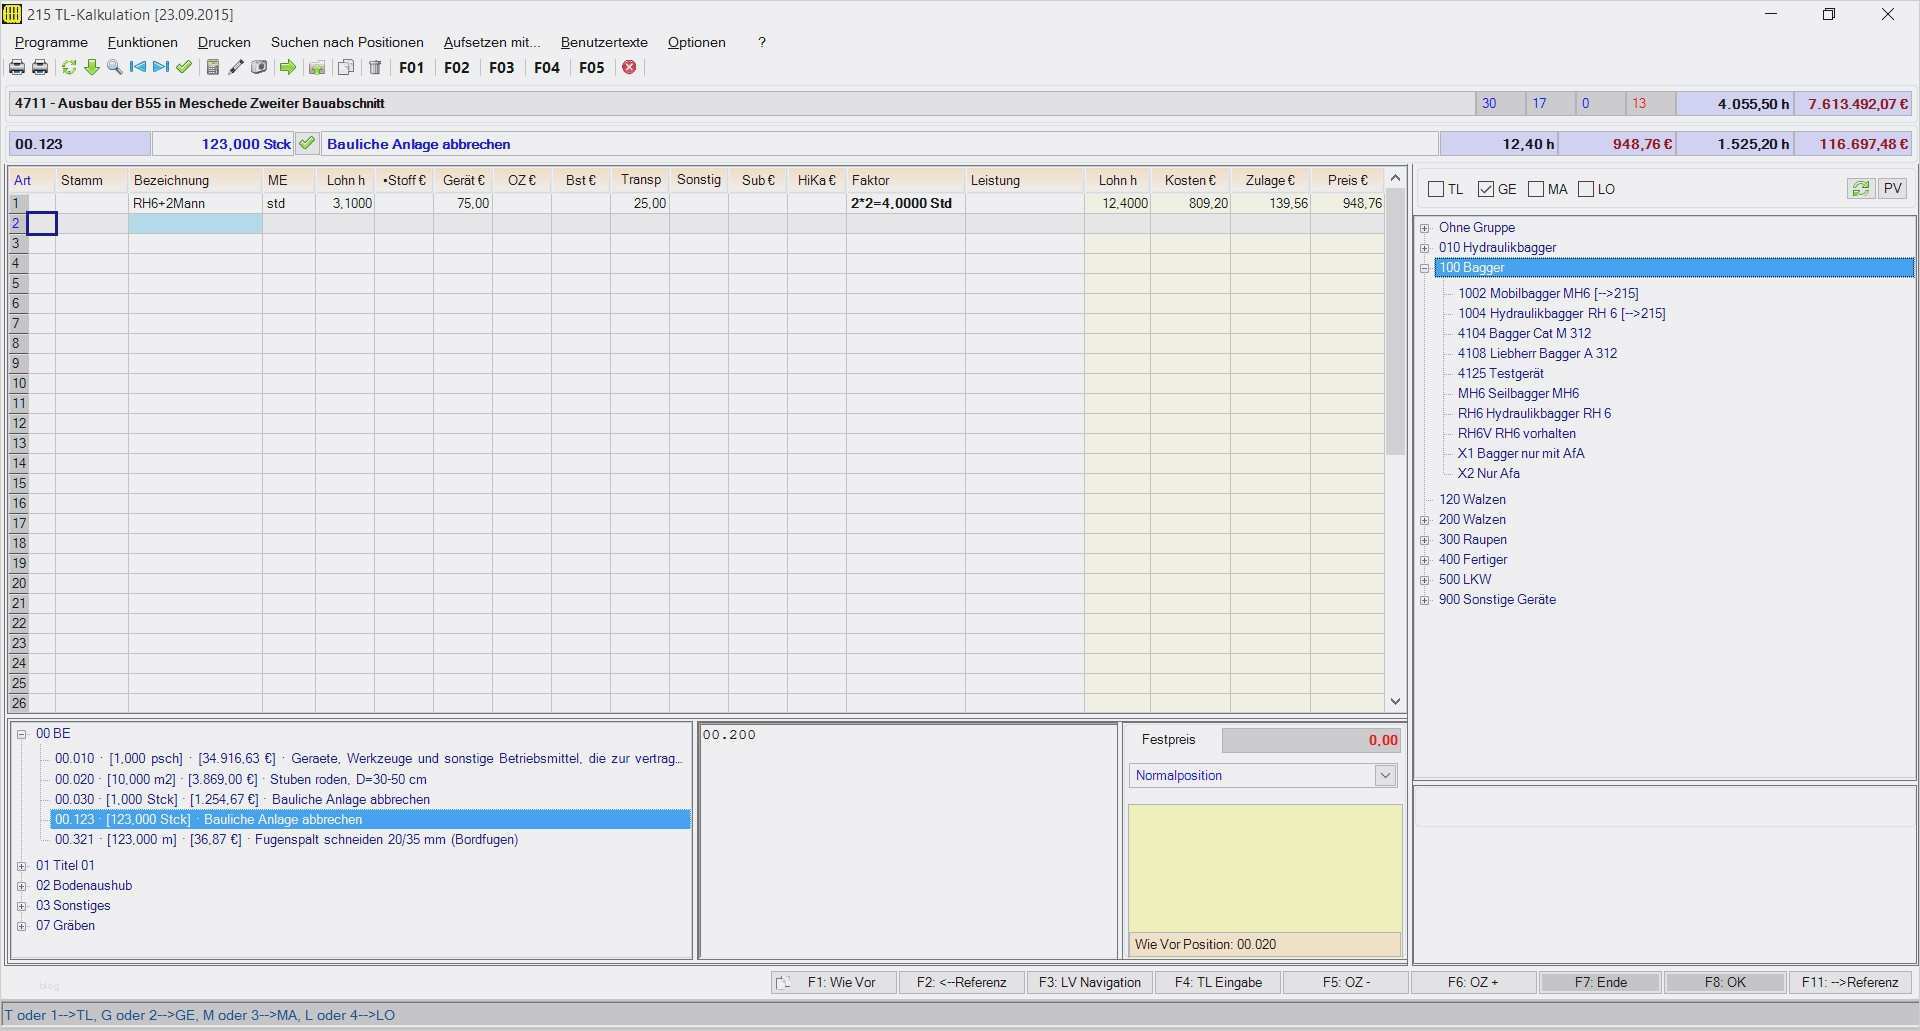
Task: Disable the GE checkbox
Action: pyautogui.click(x=1486, y=189)
